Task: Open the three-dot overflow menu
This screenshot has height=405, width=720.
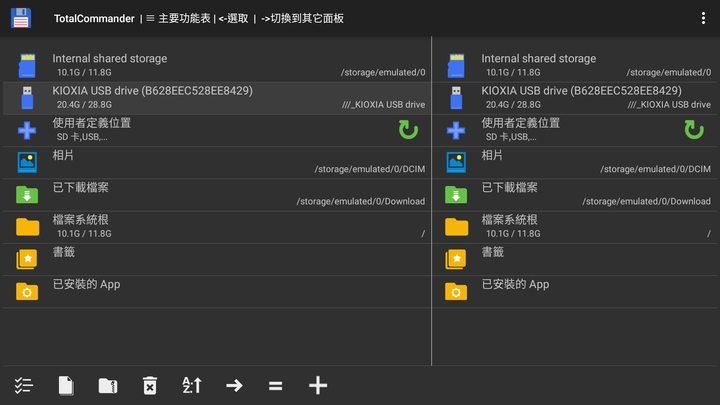Action: [703, 18]
